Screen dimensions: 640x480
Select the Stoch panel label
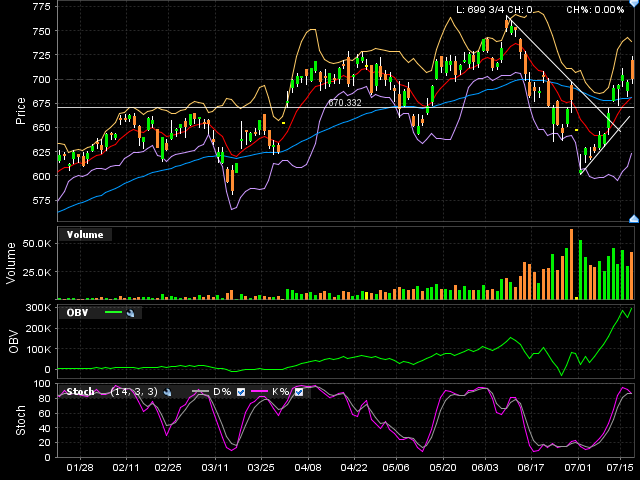tap(80, 392)
